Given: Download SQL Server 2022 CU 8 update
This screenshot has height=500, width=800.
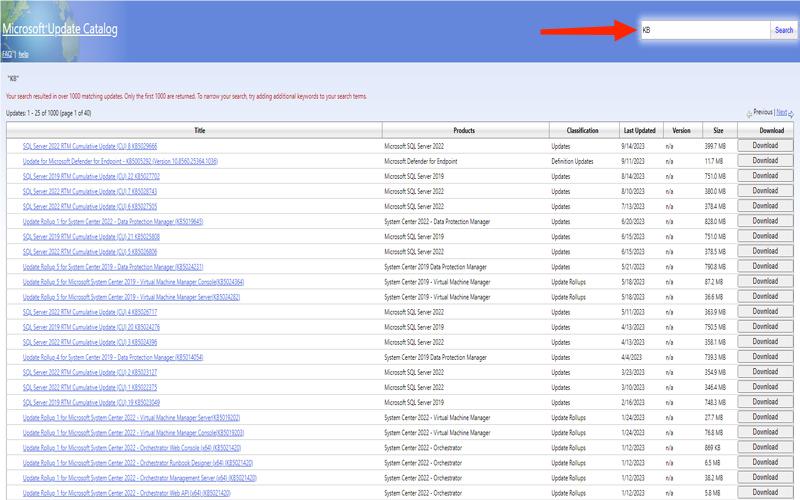Looking at the screenshot, I should [765, 146].
